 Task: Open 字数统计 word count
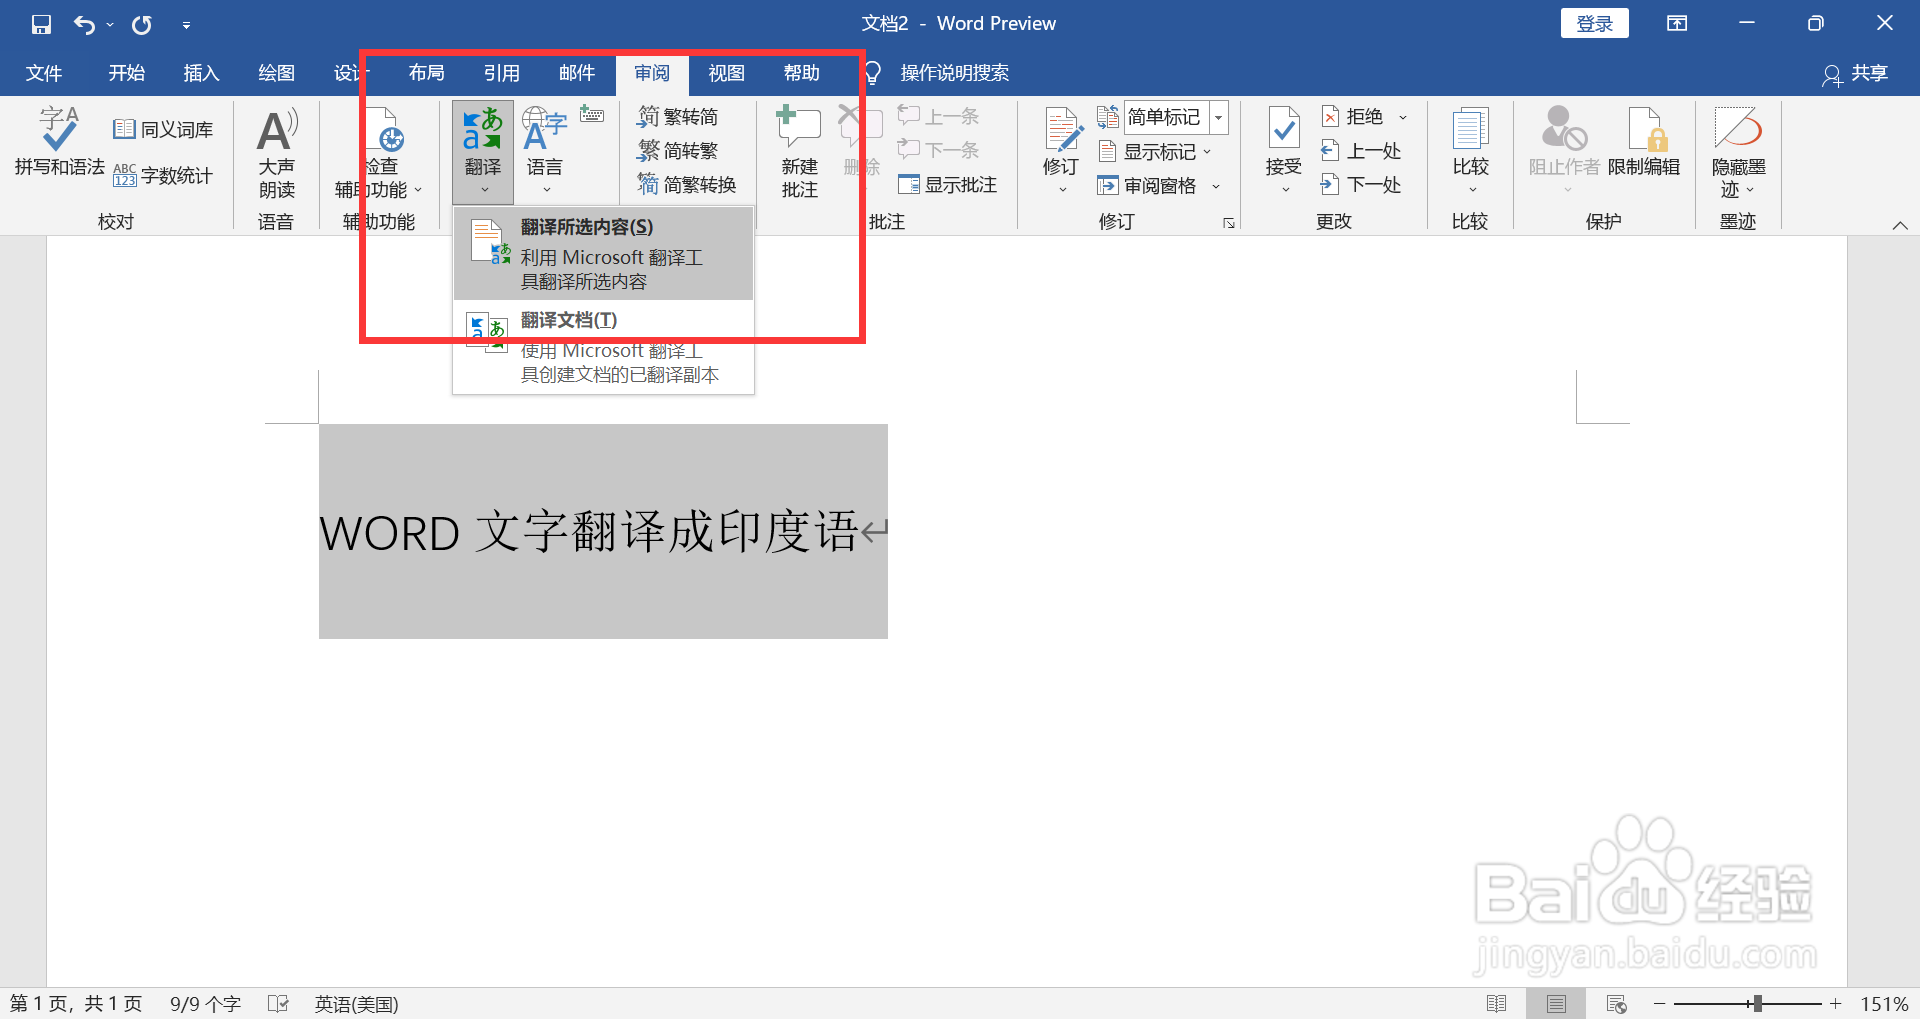point(163,176)
